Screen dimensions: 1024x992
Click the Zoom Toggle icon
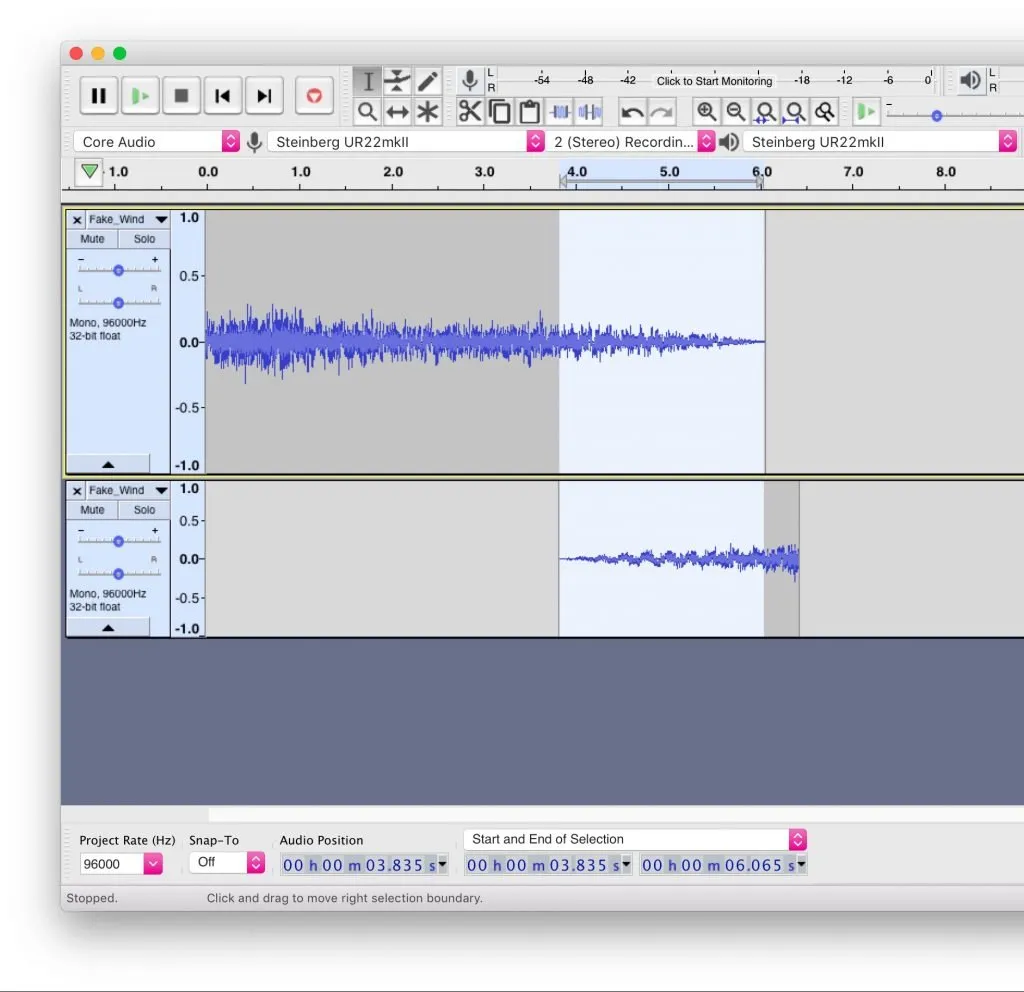825,112
